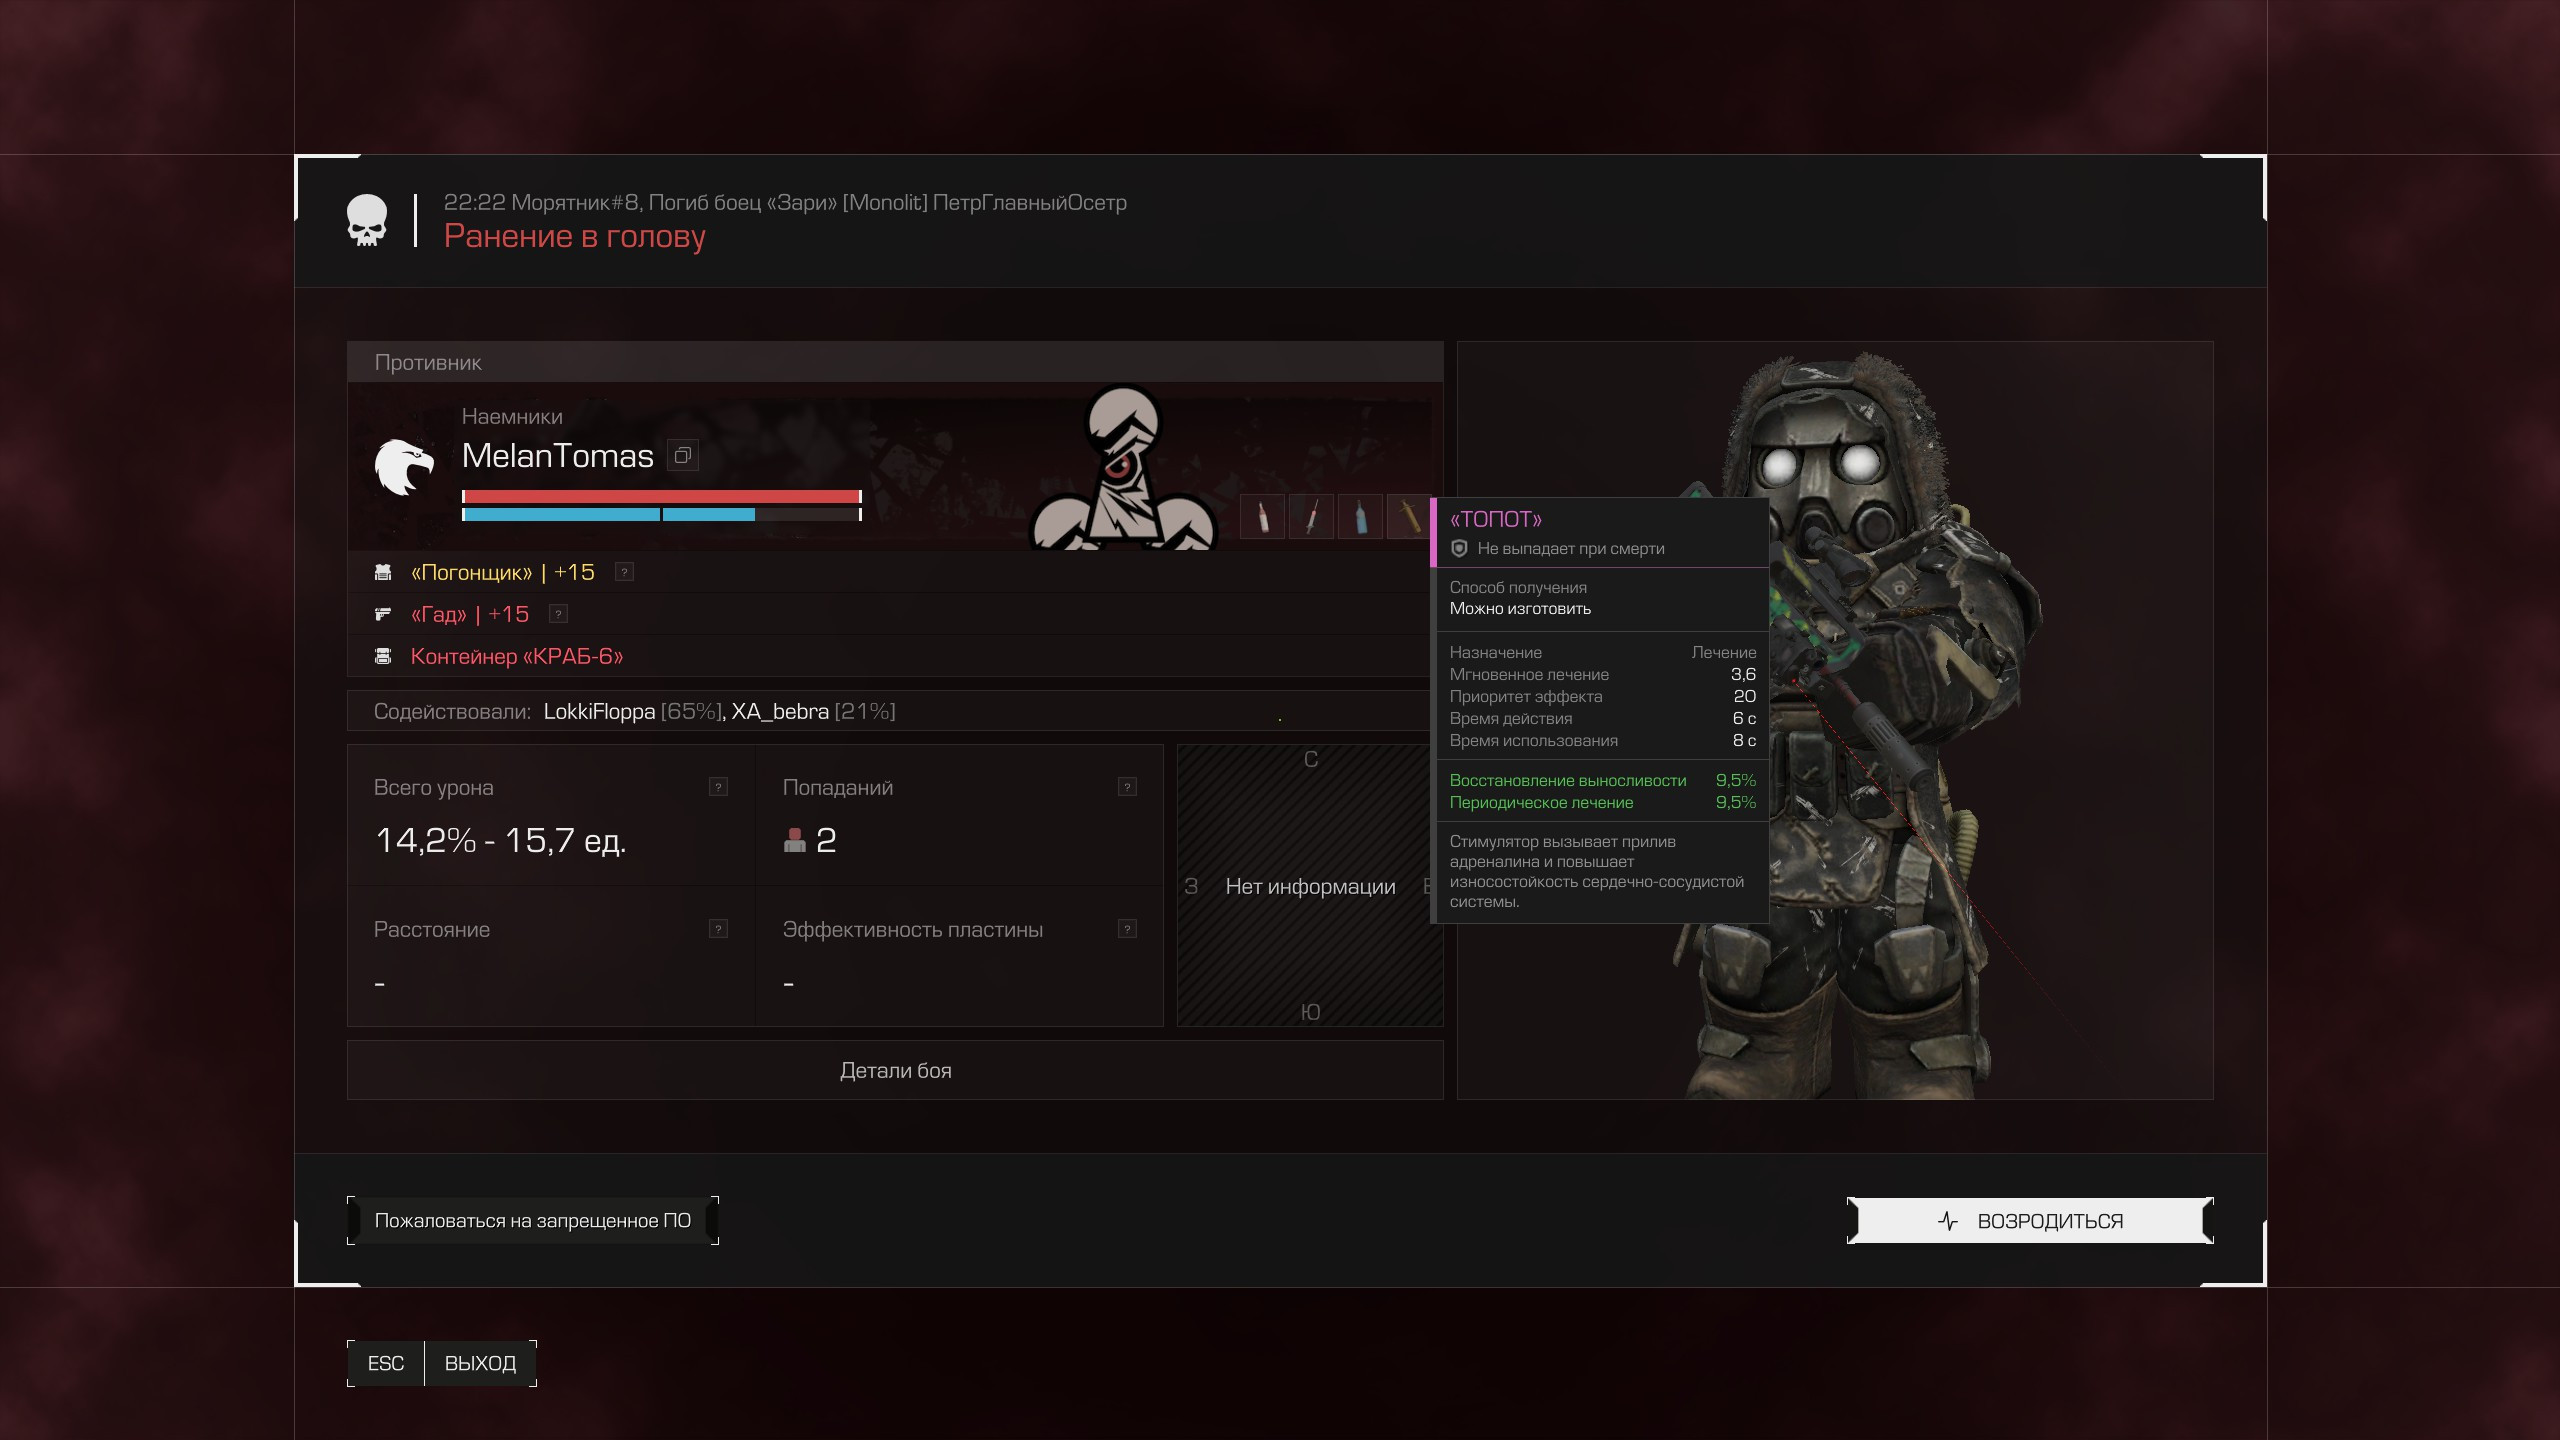The height and width of the screenshot is (1440, 2560).
Task: Copy the MelanTomas nickname with the copy icon
Action: pyautogui.click(x=683, y=456)
